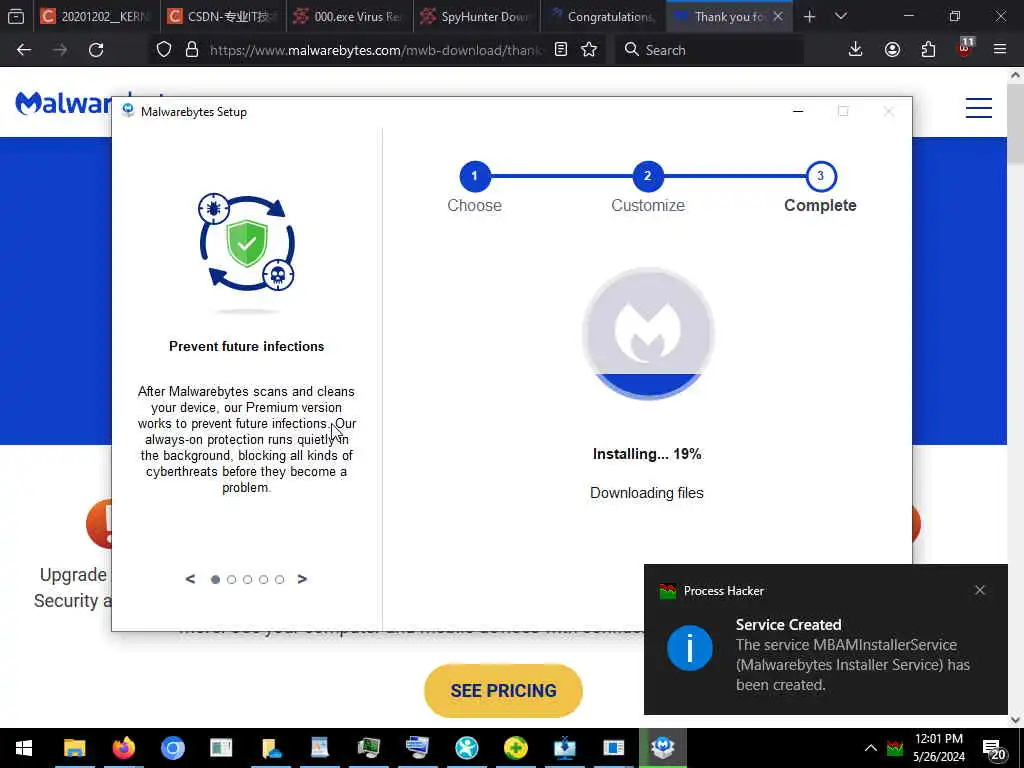This screenshot has width=1024, height=768.
Task: Open the green plus circle taskbar app
Action: click(x=515, y=748)
